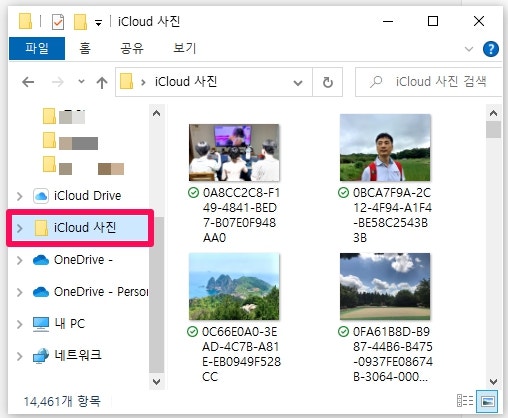This screenshot has height=418, width=508.
Task: Open the 공유 ribbon tab
Action: (132, 49)
